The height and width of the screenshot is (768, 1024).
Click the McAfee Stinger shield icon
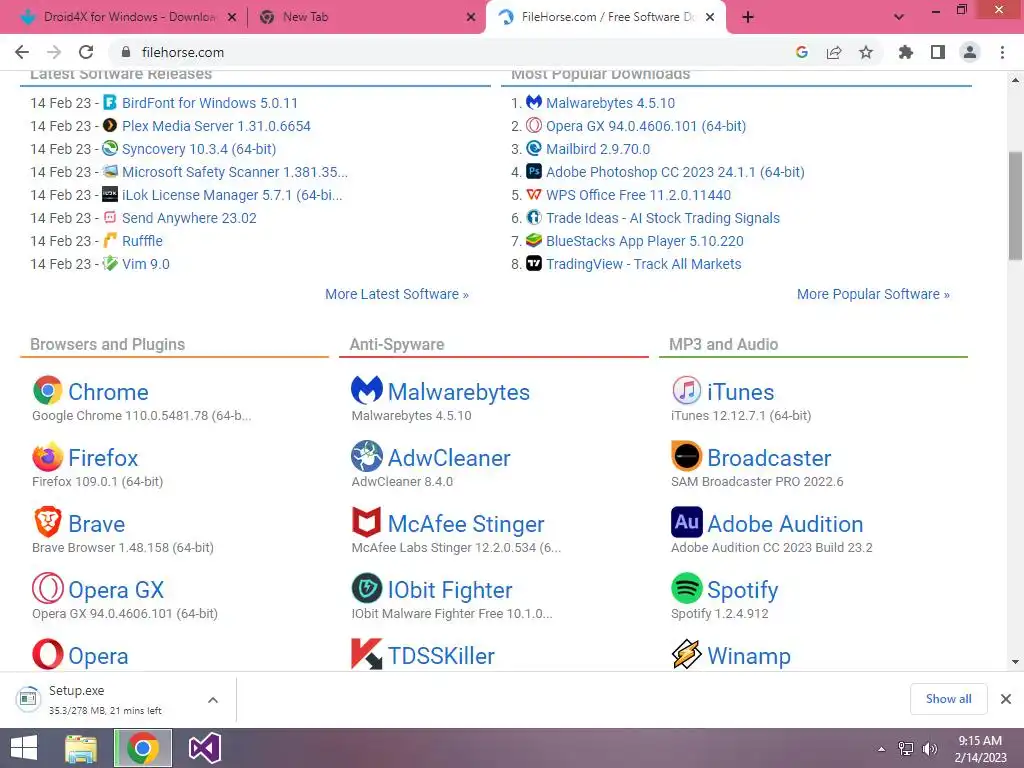coord(366,522)
